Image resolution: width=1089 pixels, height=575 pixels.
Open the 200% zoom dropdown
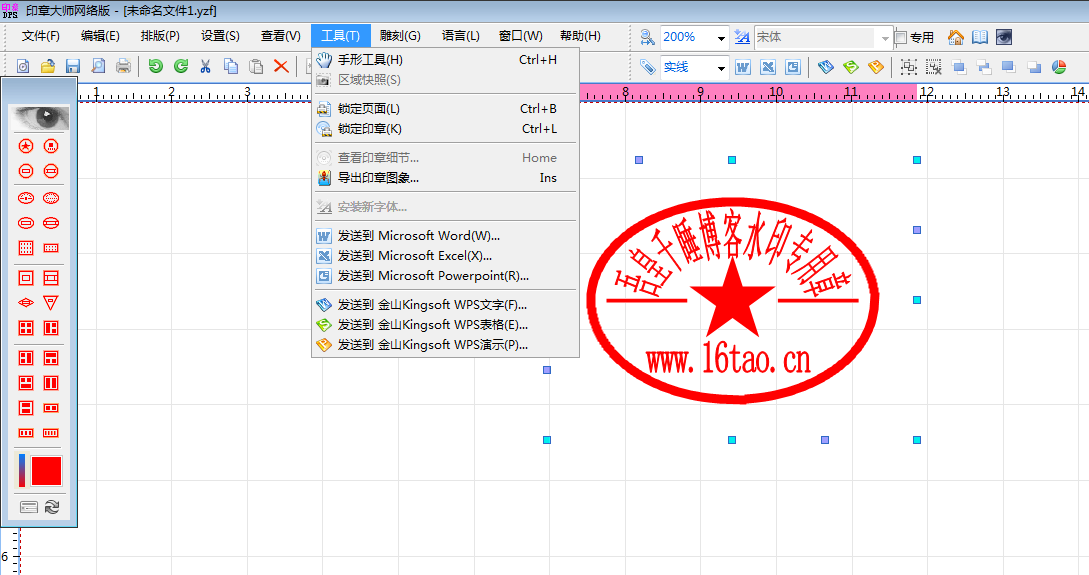click(x=722, y=38)
